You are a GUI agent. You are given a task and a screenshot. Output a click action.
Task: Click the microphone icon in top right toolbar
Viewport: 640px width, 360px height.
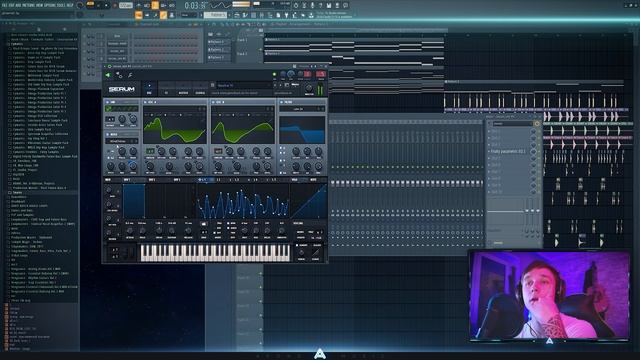[312, 6]
